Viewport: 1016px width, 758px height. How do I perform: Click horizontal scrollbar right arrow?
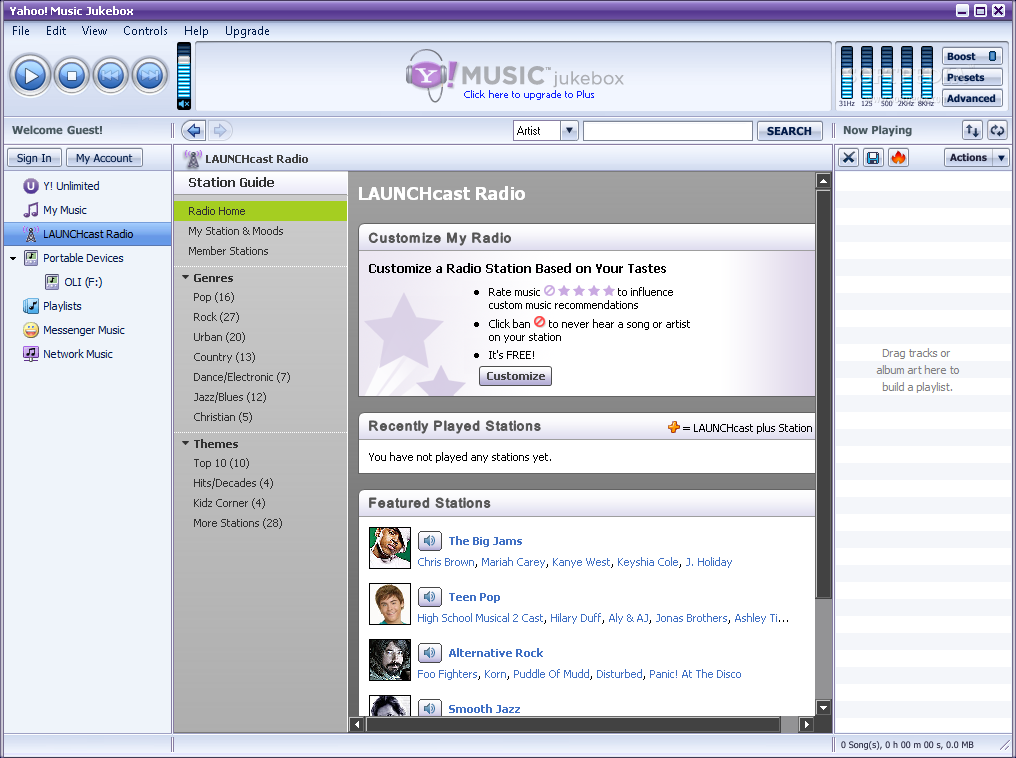[806, 724]
